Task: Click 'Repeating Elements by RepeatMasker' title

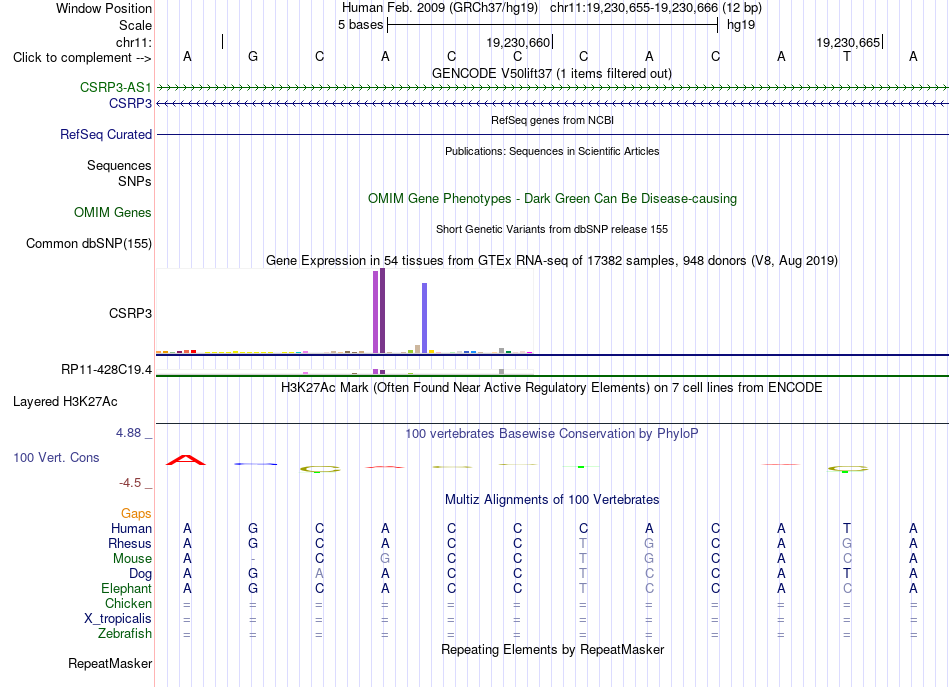Action: click(552, 650)
